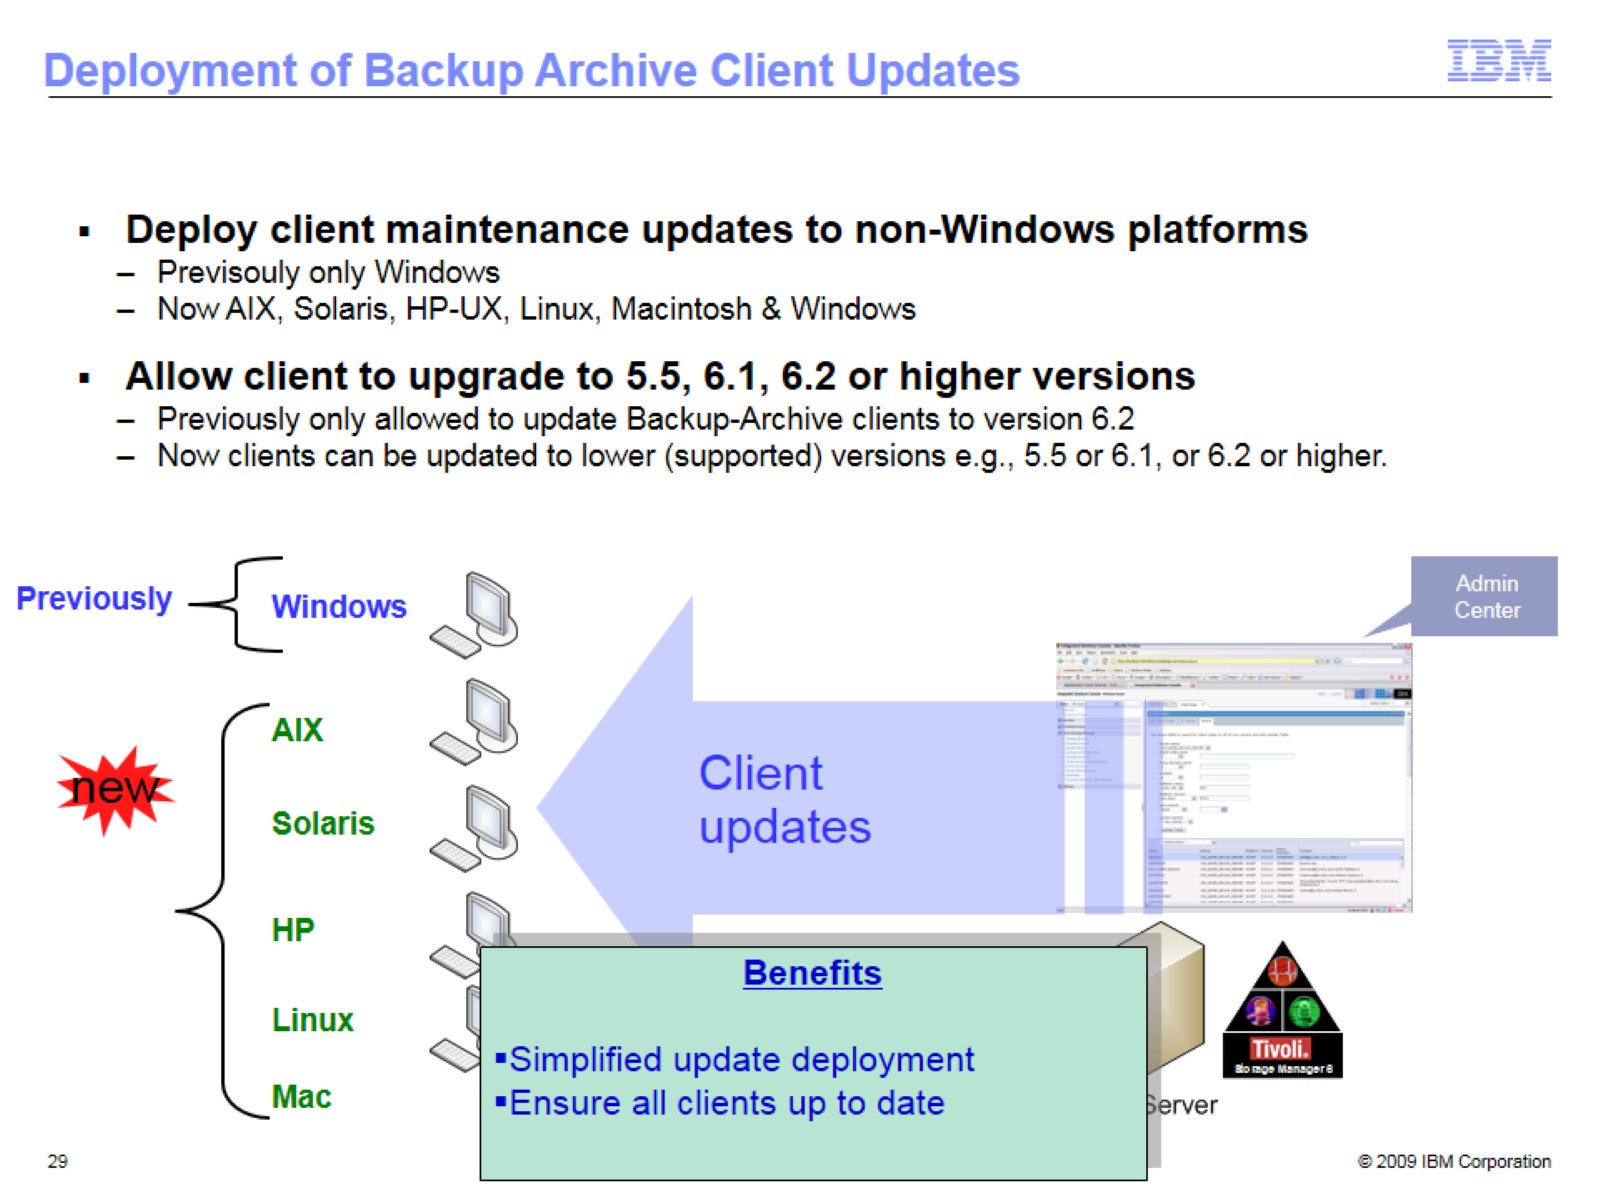Click the slide title Deployment of Backup Archive Client Updates

pyautogui.click(x=532, y=71)
